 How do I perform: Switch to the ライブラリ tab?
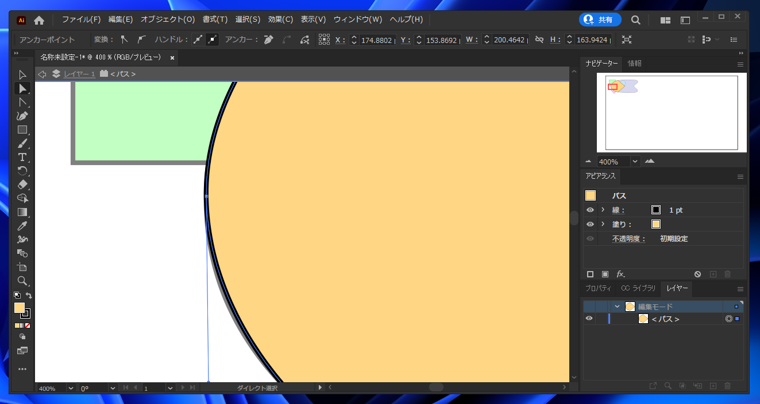637,288
